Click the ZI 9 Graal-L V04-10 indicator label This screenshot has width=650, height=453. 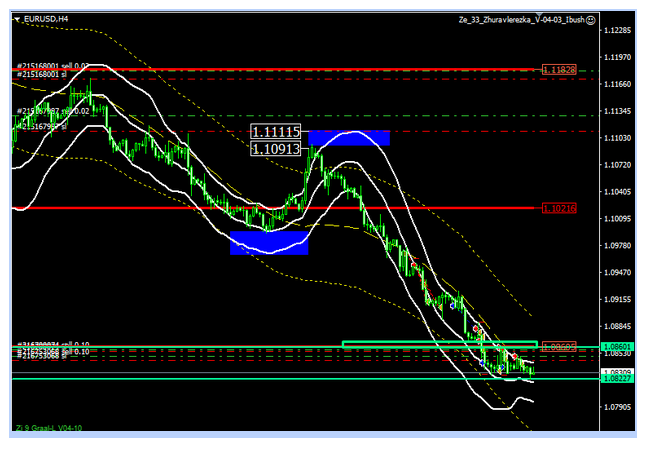[50, 428]
